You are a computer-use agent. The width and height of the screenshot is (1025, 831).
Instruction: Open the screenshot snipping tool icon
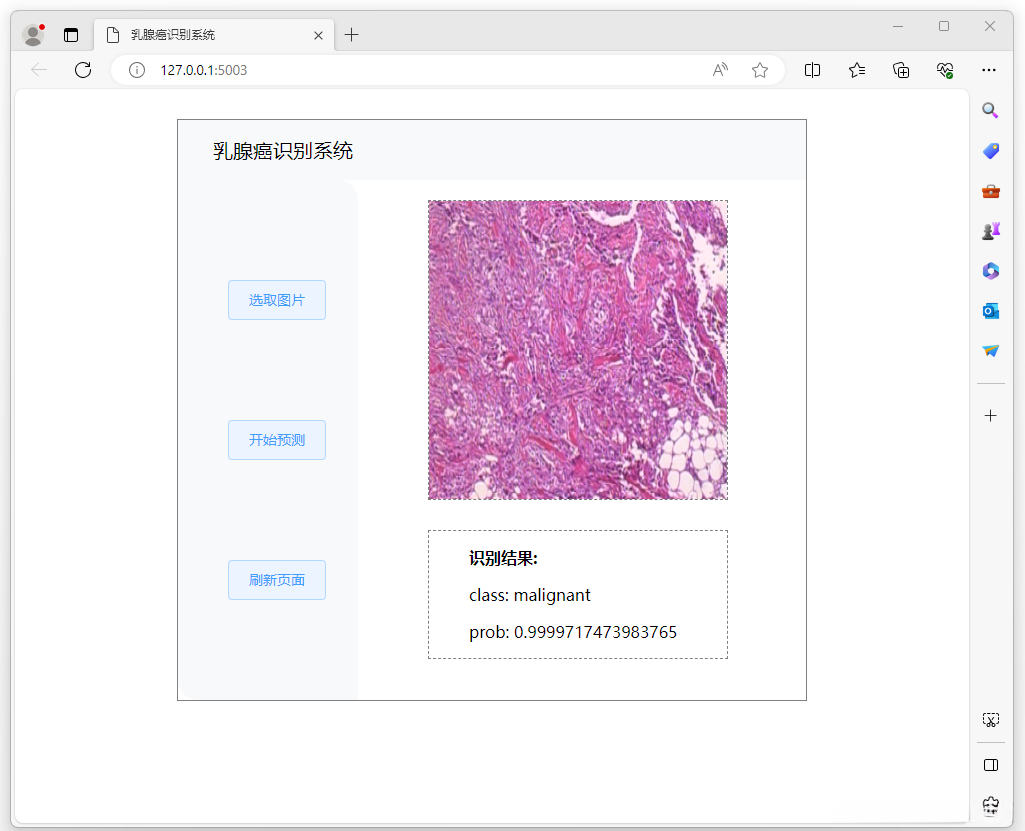[990, 719]
